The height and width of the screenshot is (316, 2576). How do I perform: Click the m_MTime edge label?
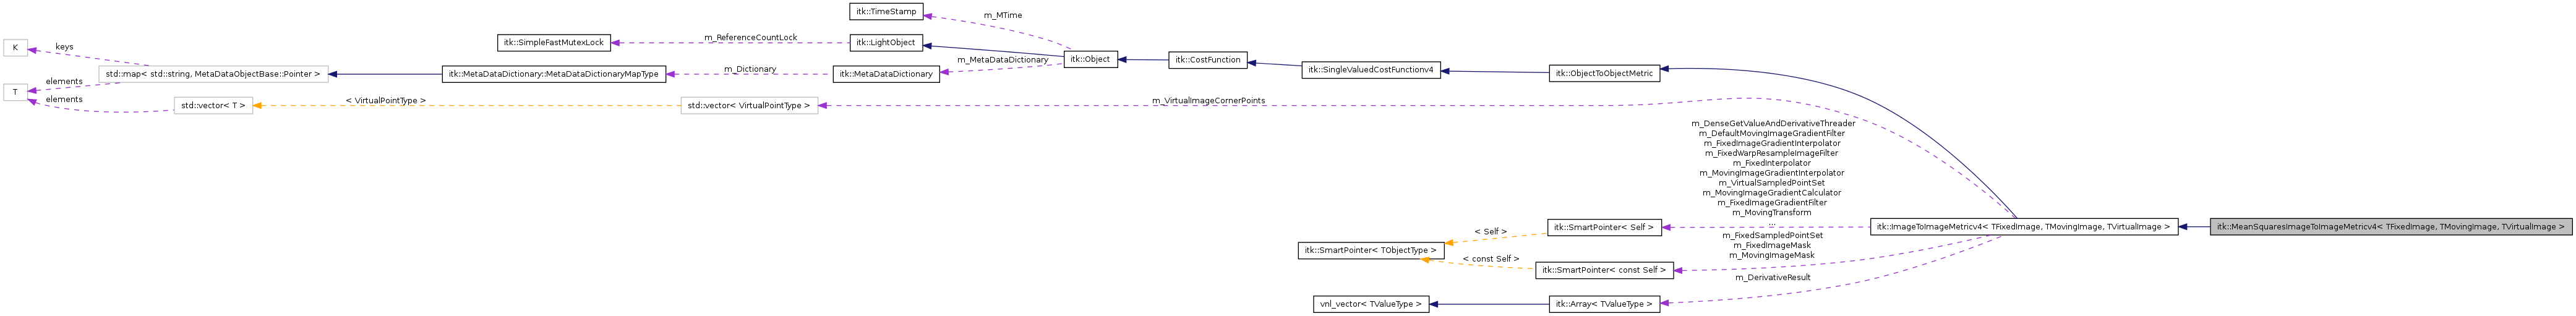coord(1002,15)
